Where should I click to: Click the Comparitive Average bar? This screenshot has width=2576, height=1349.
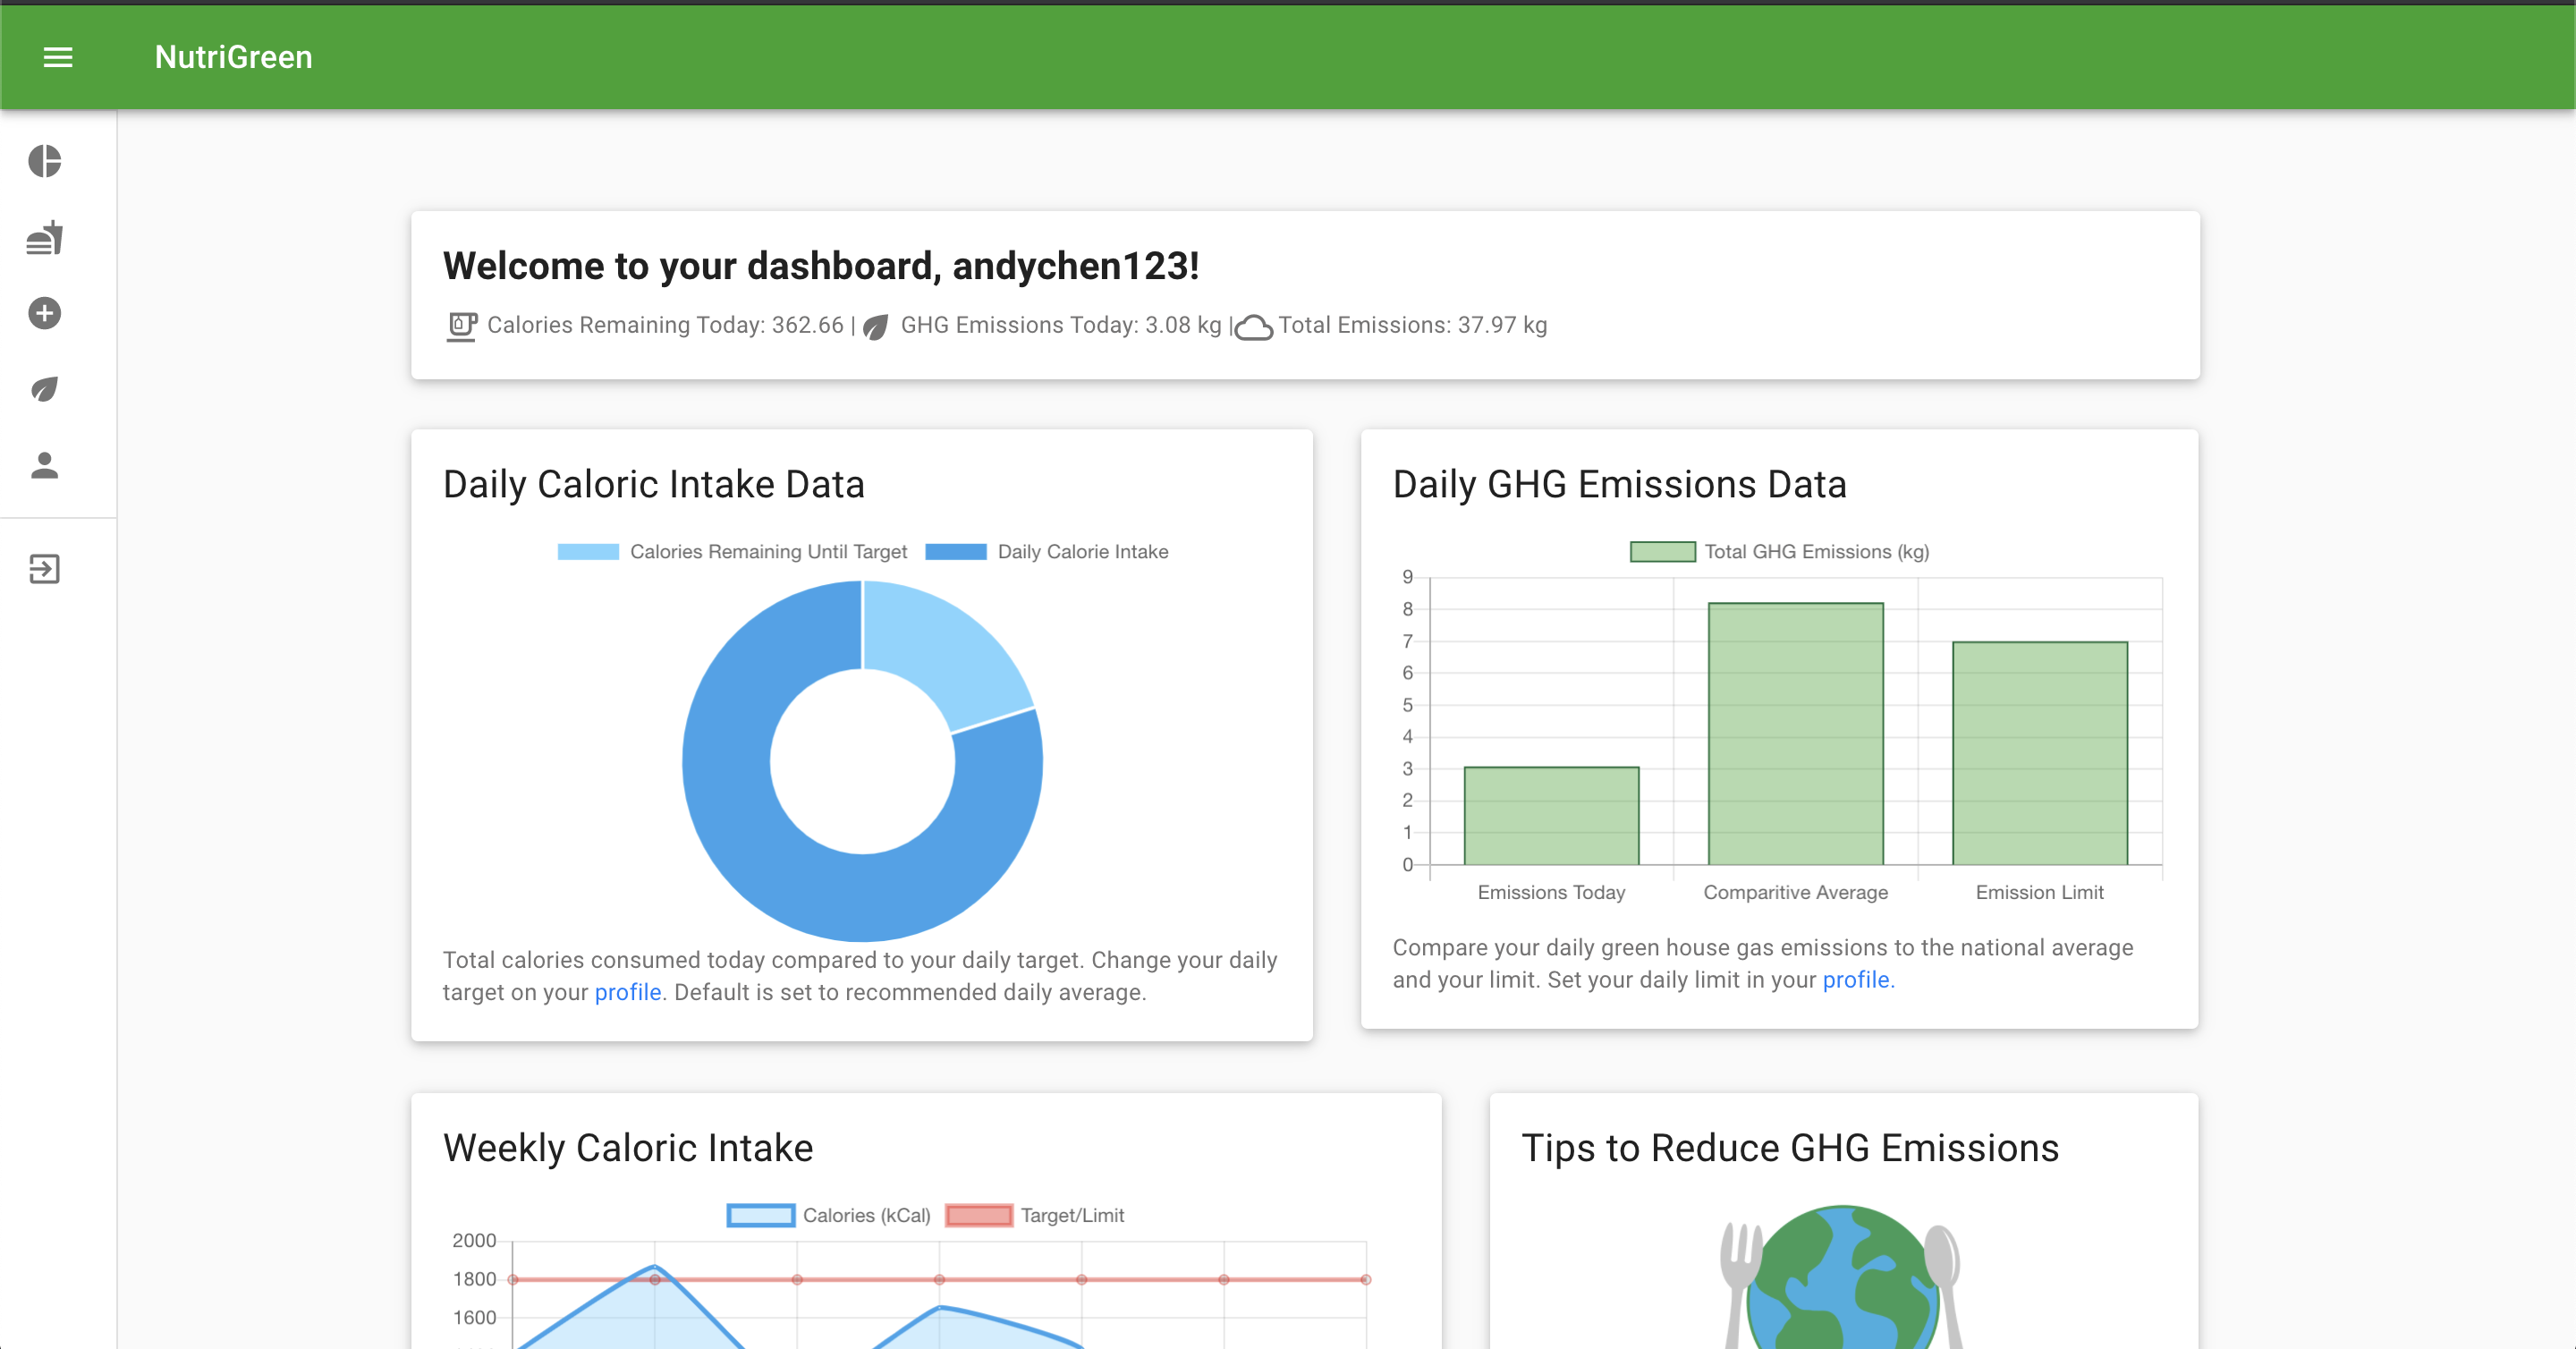point(1795,733)
